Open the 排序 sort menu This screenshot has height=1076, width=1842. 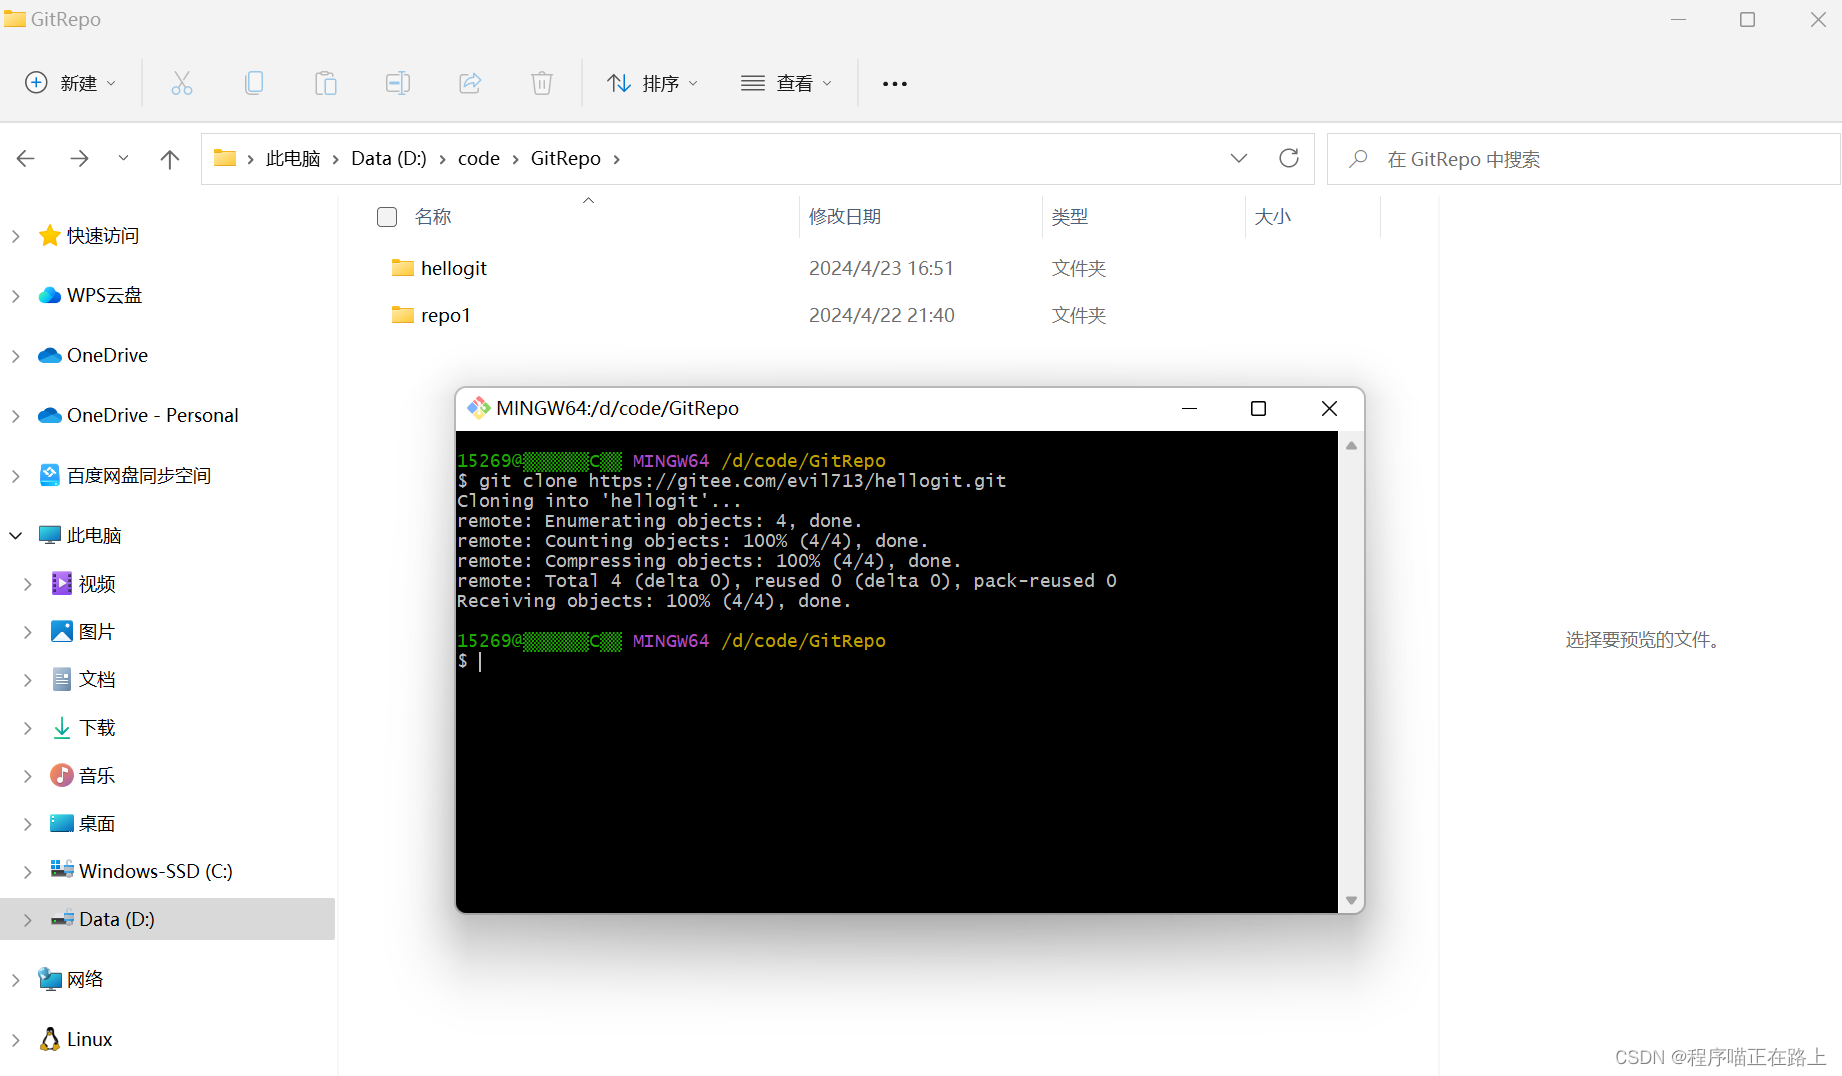click(652, 83)
